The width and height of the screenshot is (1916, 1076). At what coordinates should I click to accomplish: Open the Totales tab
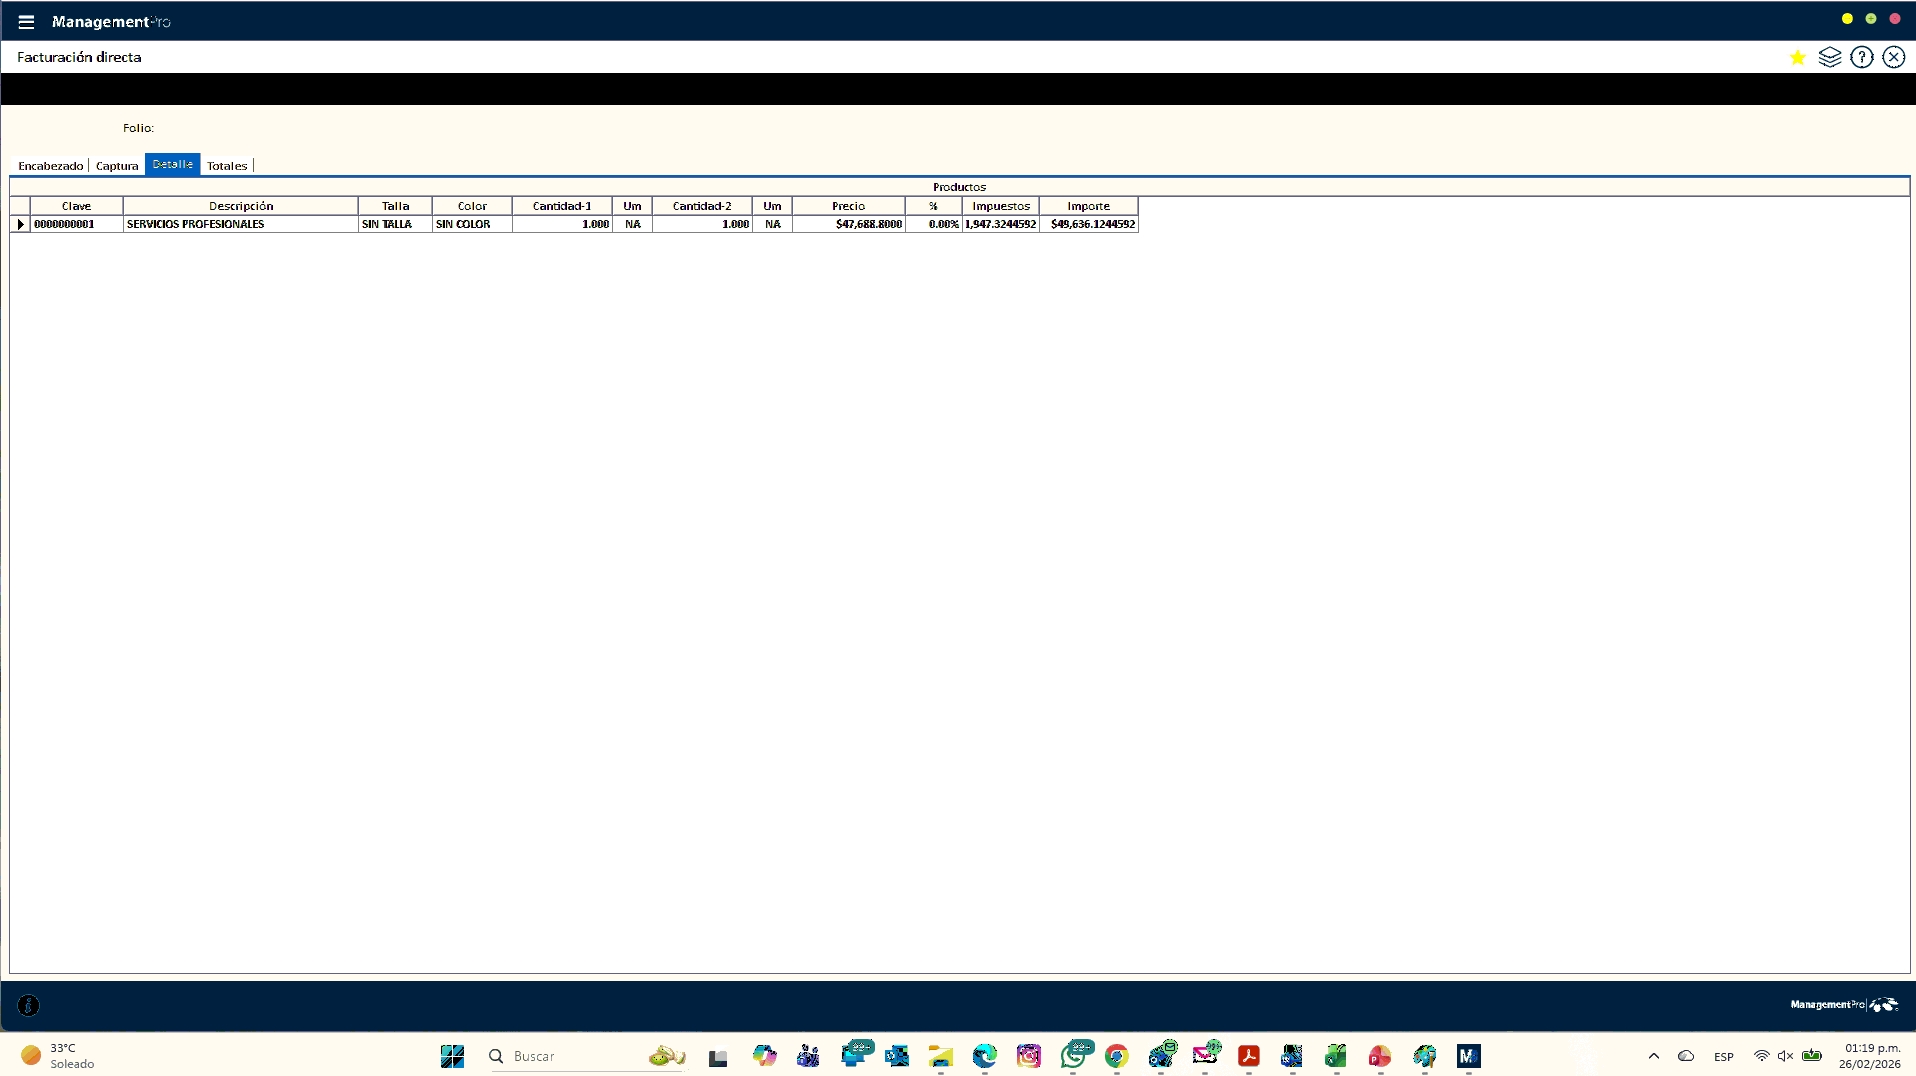(227, 166)
